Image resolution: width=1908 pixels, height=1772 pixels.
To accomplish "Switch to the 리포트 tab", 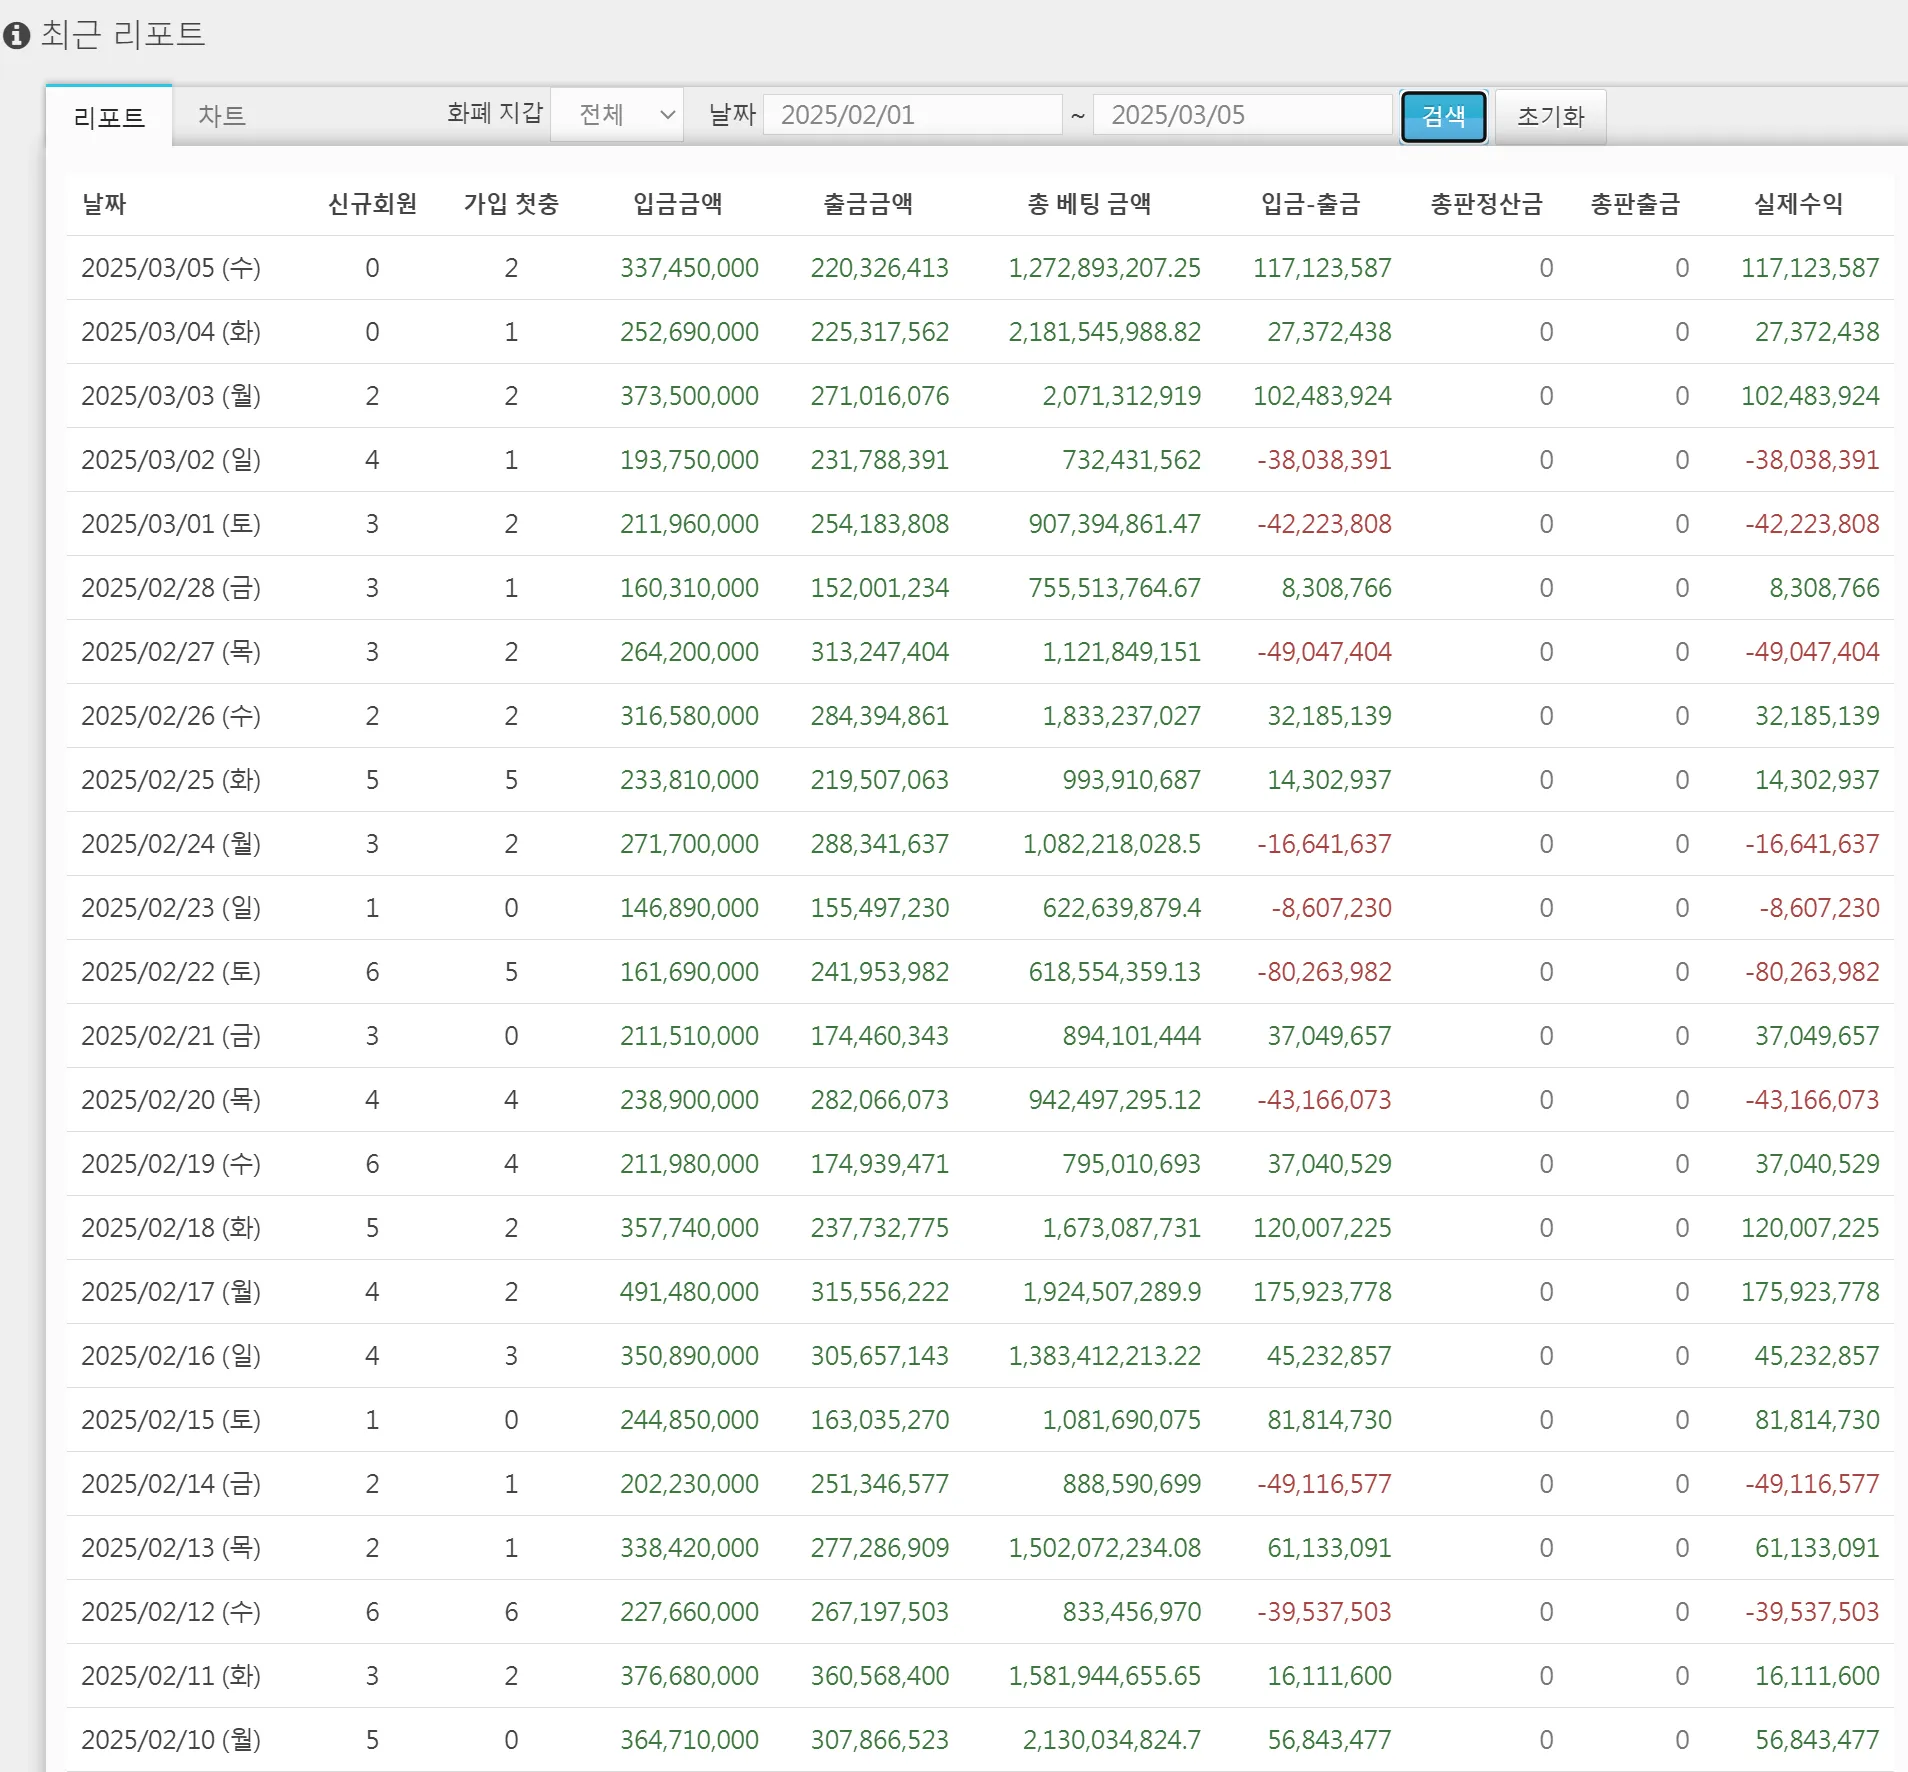I will 109,117.
